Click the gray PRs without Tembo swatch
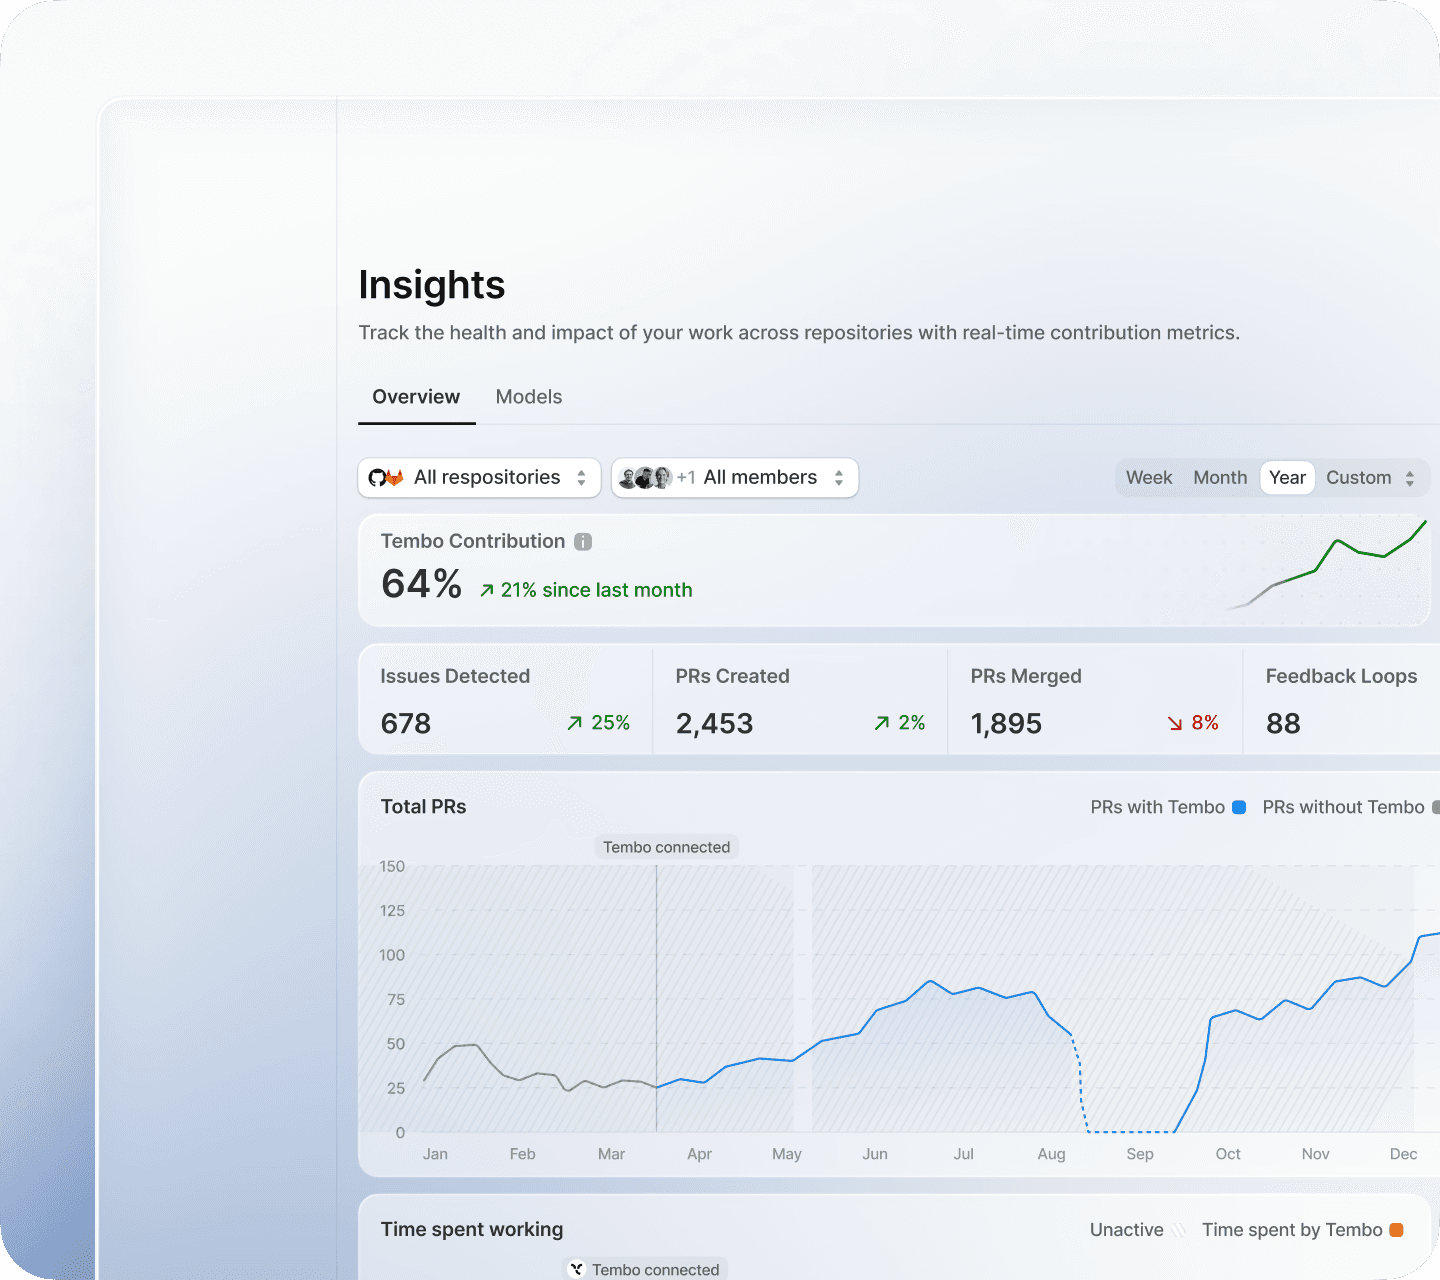The image size is (1440, 1280). coord(1436,807)
